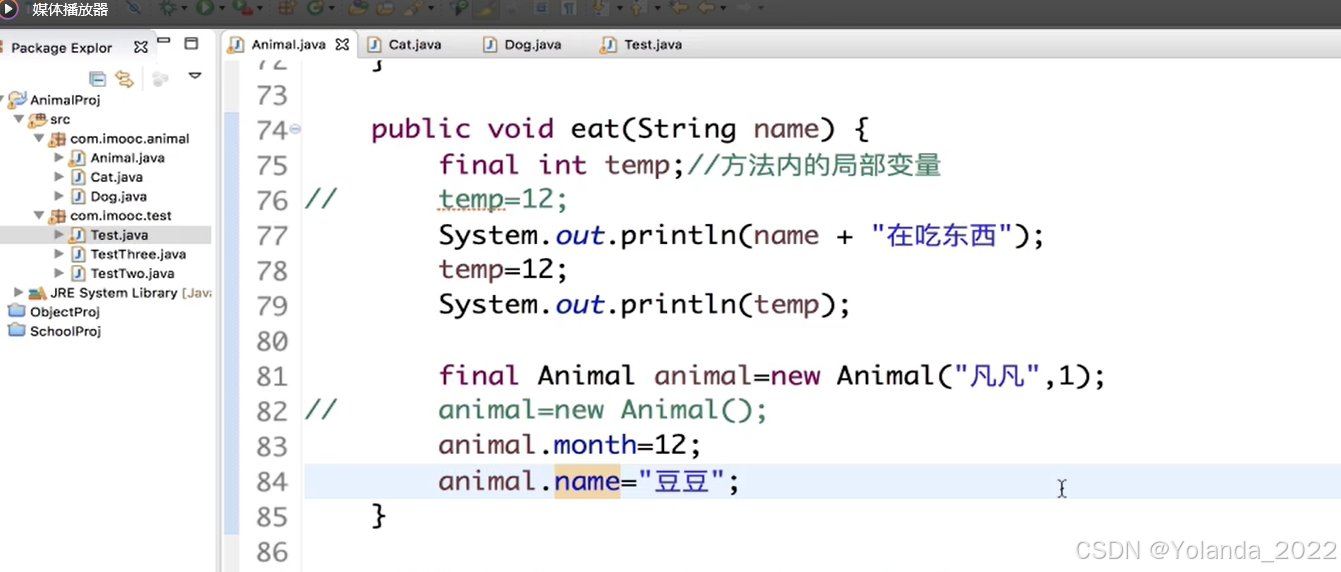Select TestTwo.java in the tree
Viewport: 1341px width, 572px height.
pos(133,273)
